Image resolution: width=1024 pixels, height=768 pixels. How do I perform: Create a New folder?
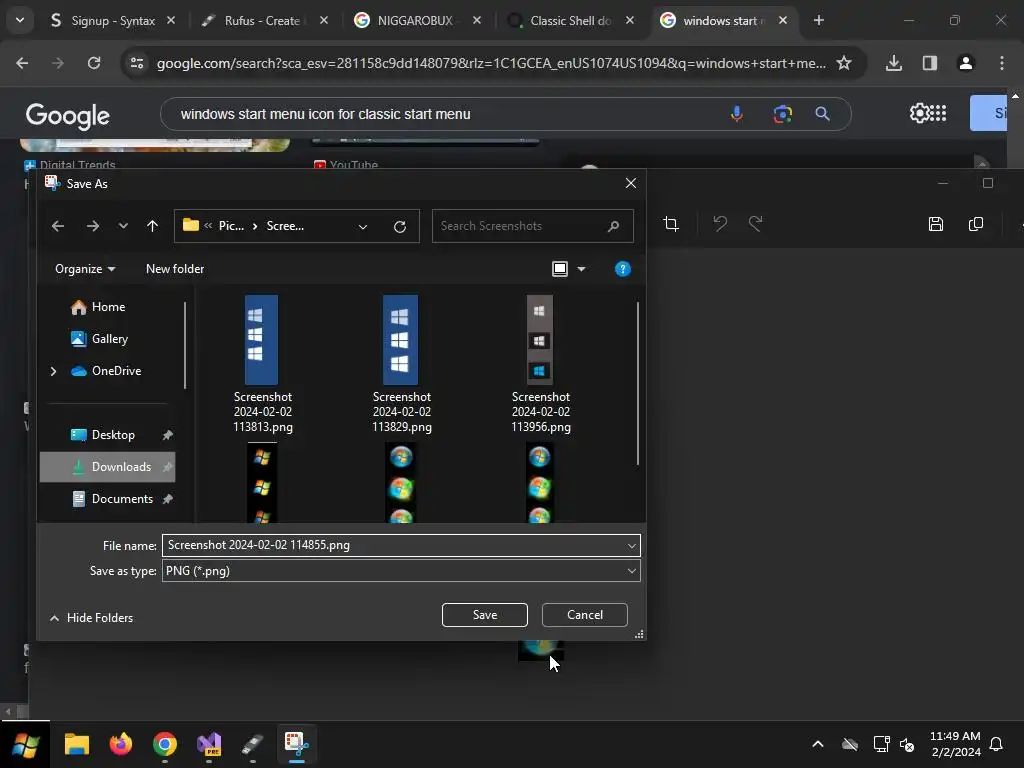pos(175,269)
